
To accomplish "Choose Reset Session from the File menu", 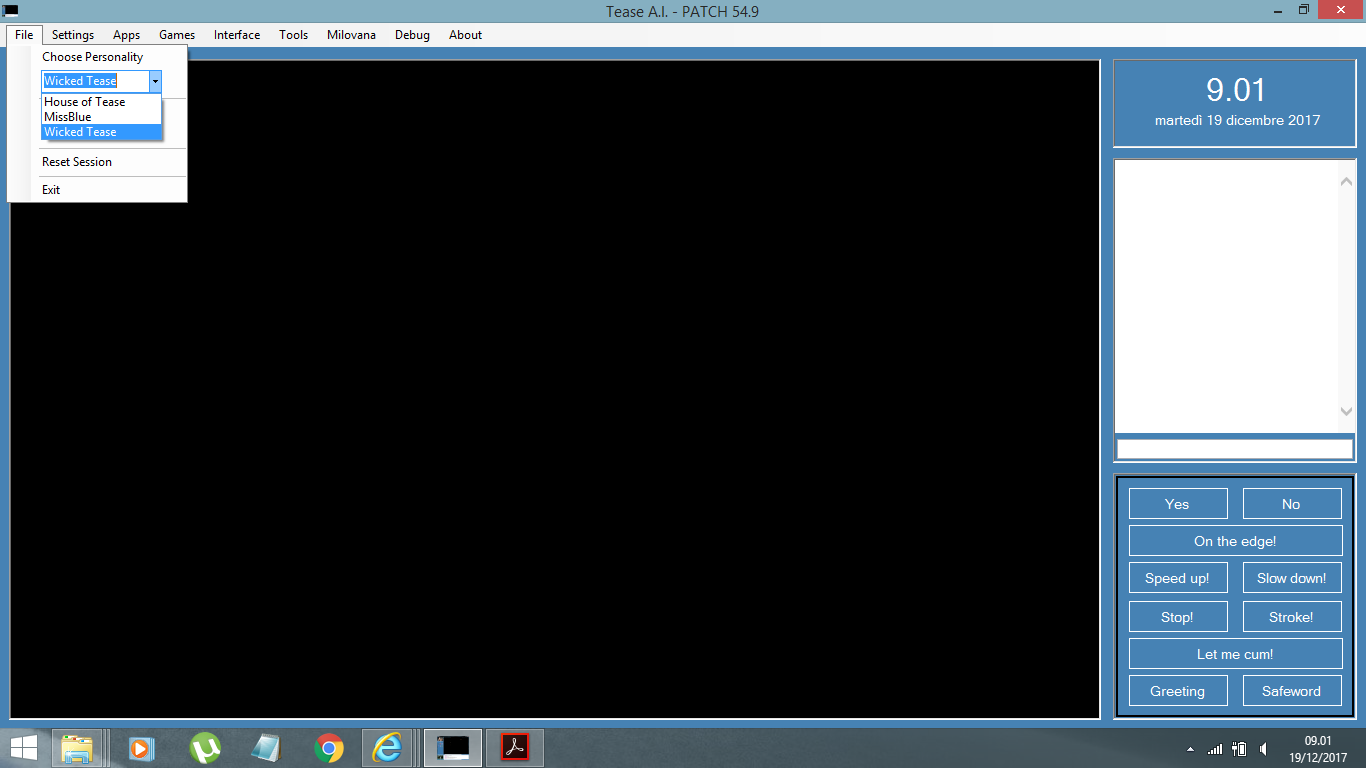I will coord(97,162).
